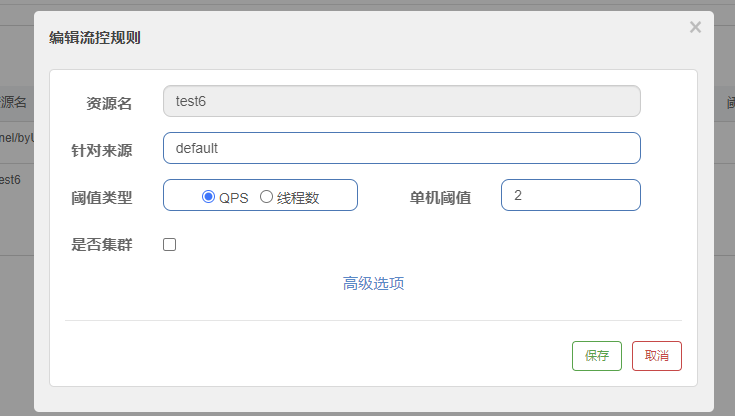Click the 针对来源 field label
Image resolution: width=735 pixels, height=416 pixels.
point(102,149)
